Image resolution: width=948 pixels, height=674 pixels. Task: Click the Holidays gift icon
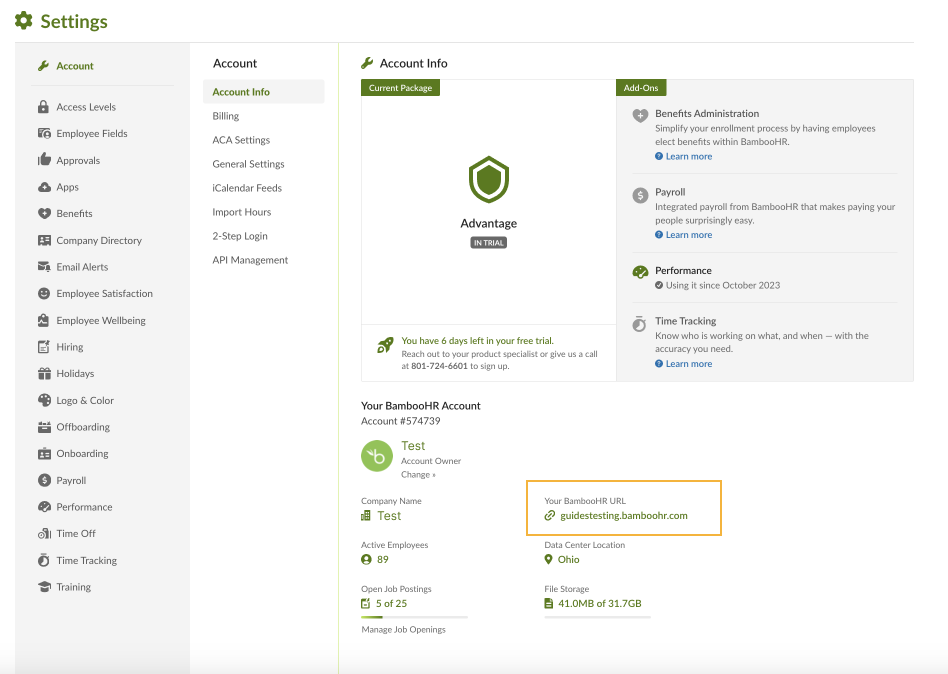(x=44, y=374)
